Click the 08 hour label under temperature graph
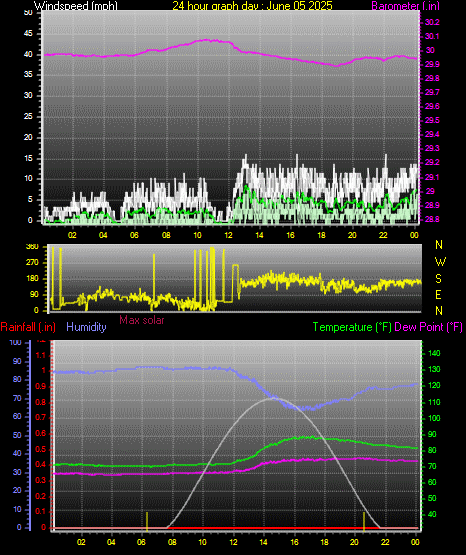The width and height of the screenshot is (466, 555). pos(172,542)
